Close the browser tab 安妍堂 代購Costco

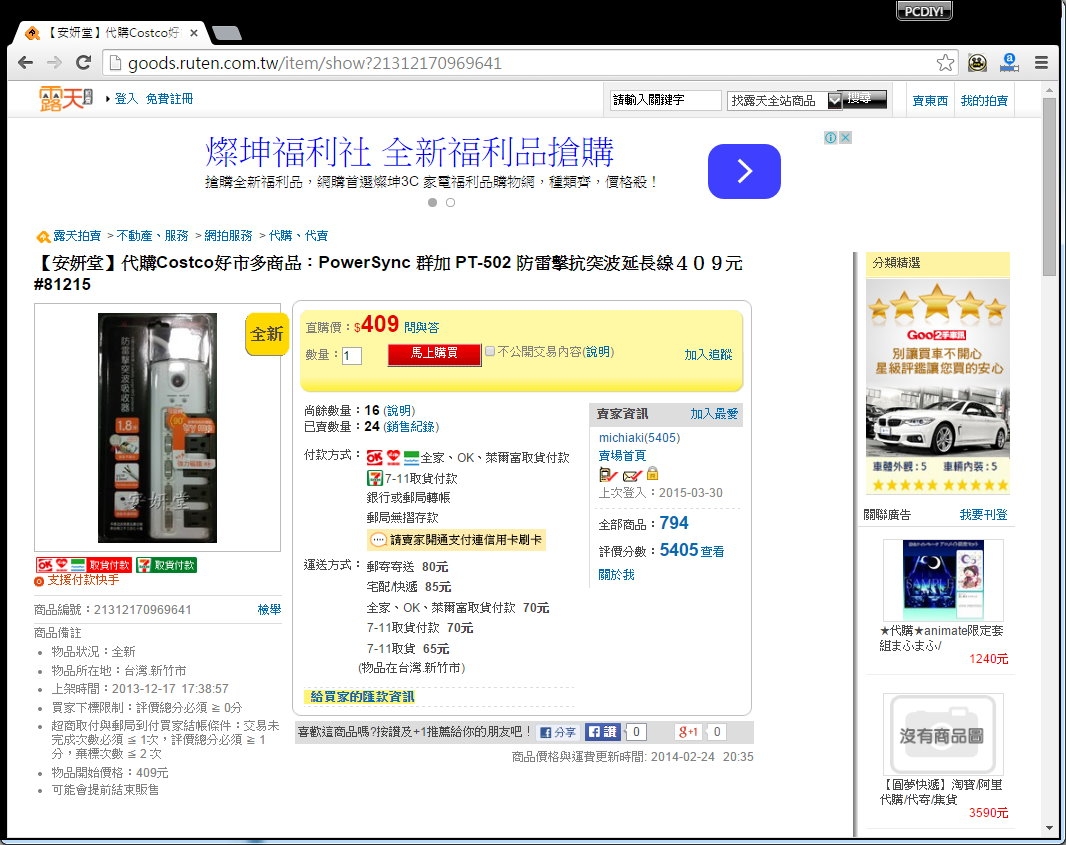pyautogui.click(x=194, y=33)
